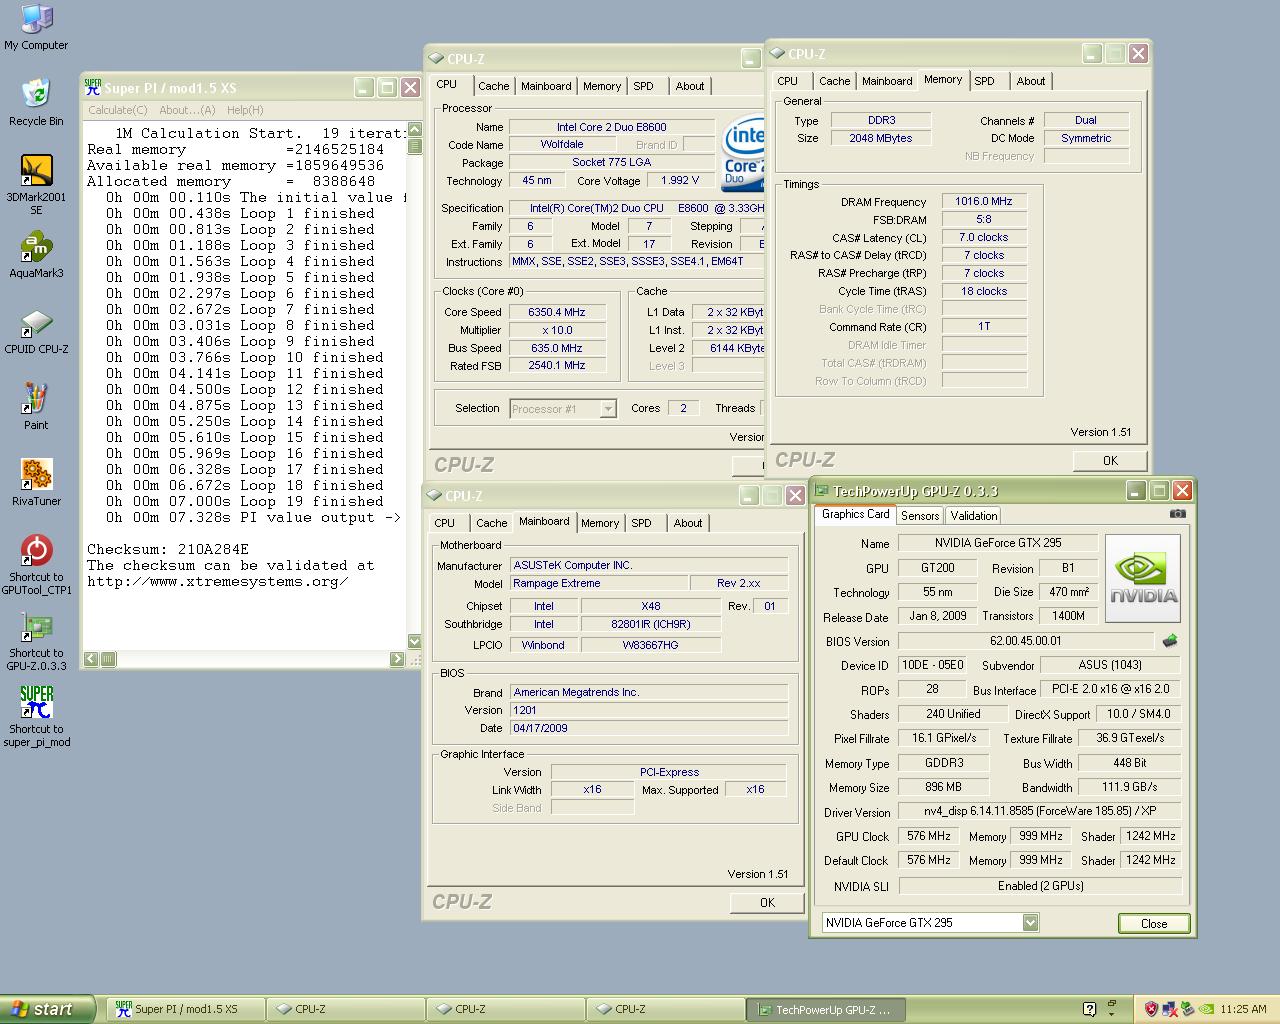Click the Core Speed value 6350.4 MHz
This screenshot has width=1280, height=1024.
(557, 312)
